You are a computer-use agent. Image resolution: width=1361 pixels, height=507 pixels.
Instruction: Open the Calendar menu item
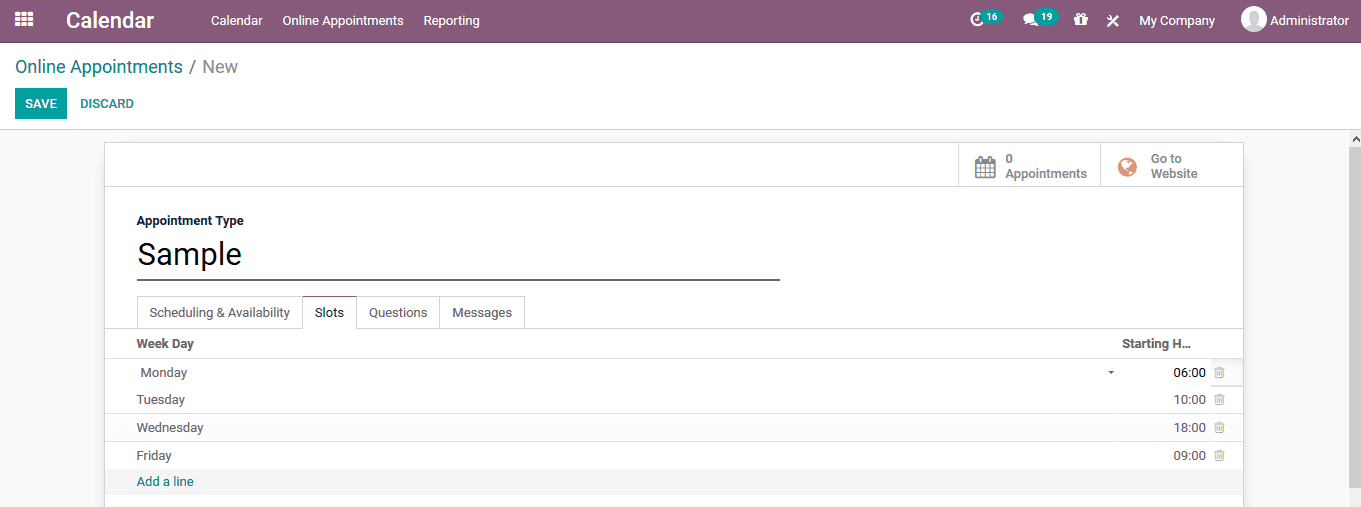click(x=237, y=20)
